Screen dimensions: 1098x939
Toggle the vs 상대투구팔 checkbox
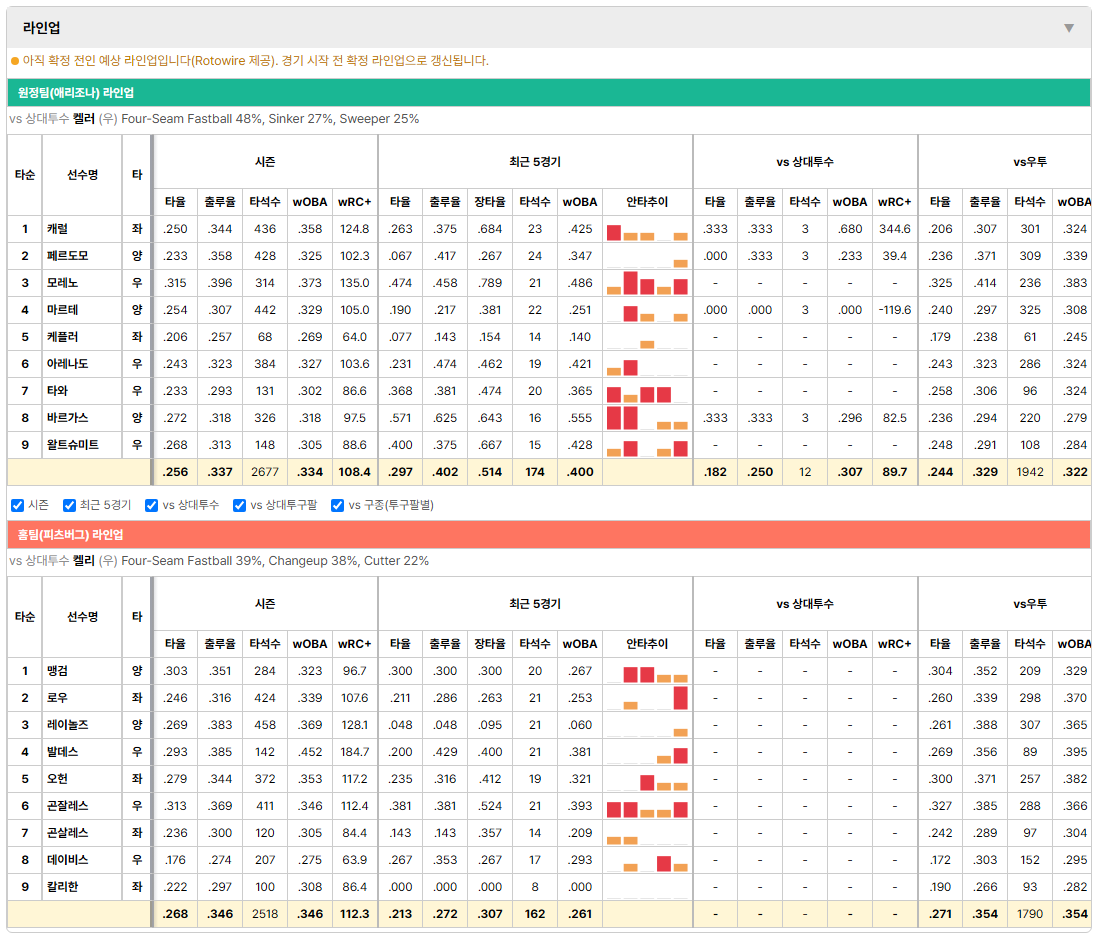click(x=239, y=505)
